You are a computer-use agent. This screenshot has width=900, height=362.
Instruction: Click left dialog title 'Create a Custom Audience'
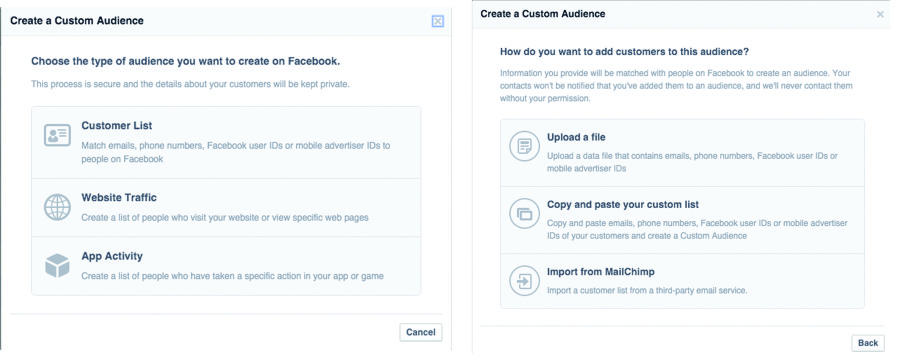77,21
